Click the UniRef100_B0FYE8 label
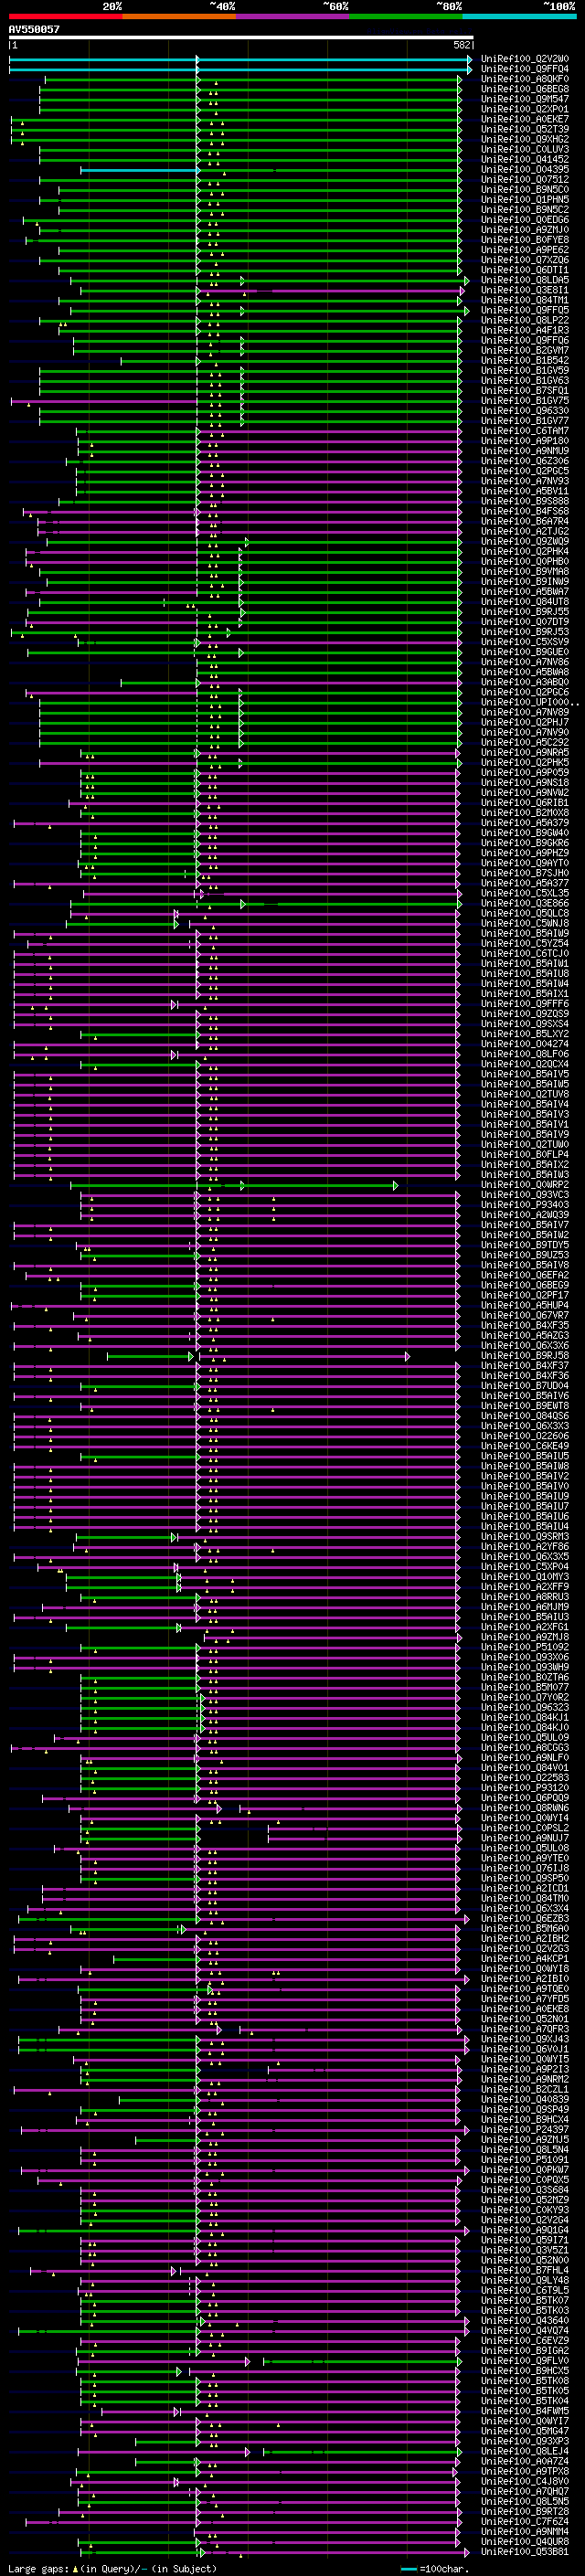 [x=525, y=240]
